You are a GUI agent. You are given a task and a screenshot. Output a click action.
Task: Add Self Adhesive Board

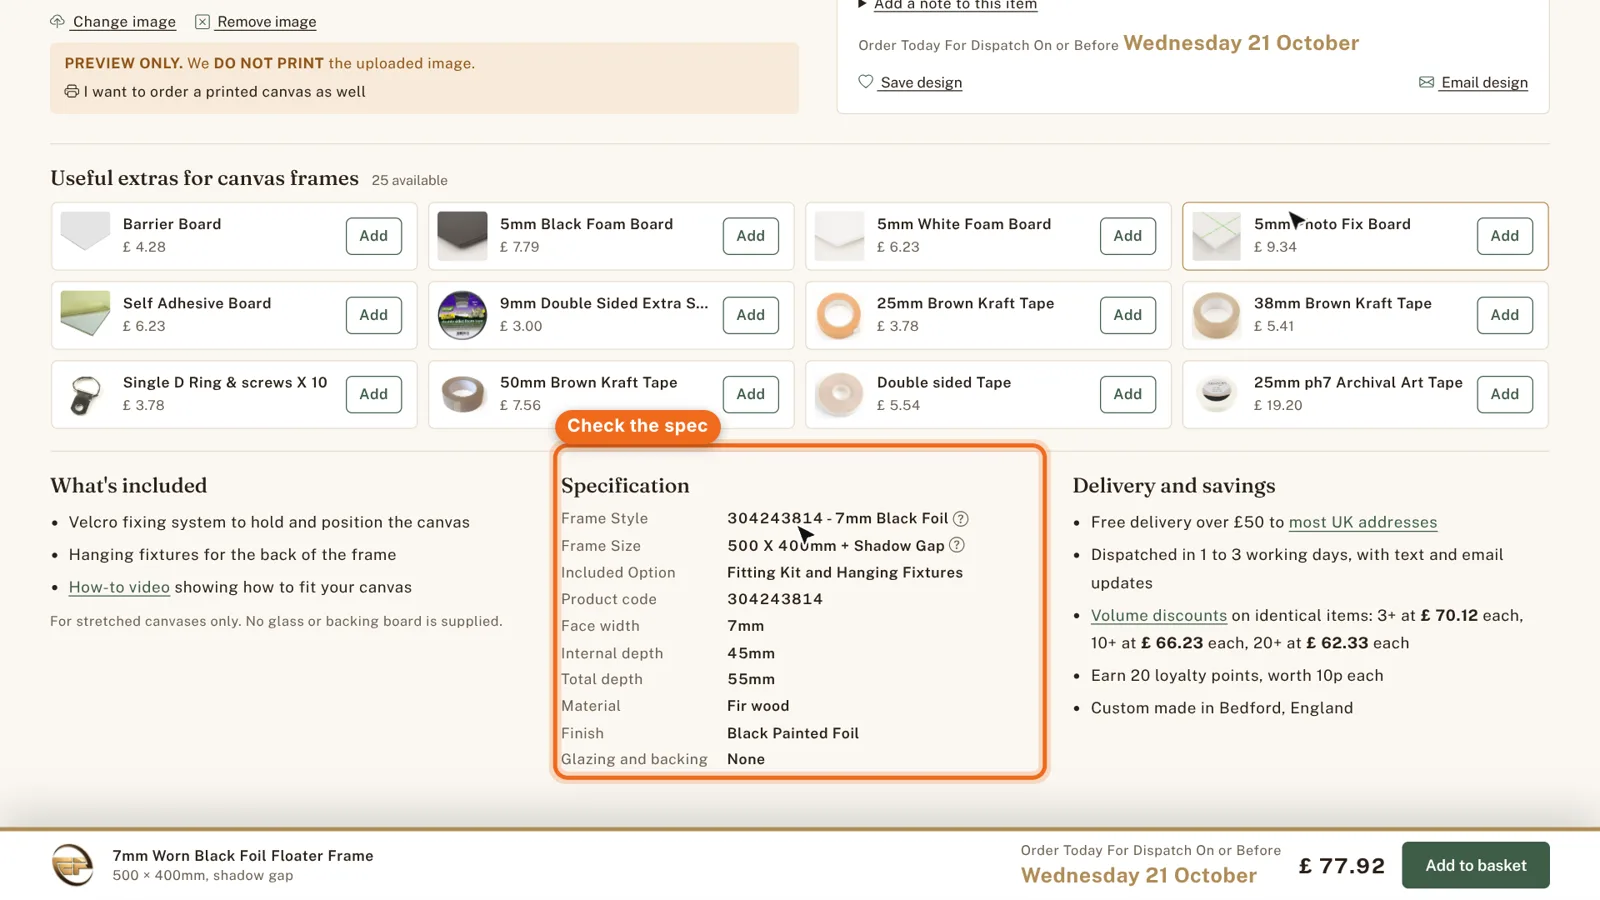coord(374,315)
